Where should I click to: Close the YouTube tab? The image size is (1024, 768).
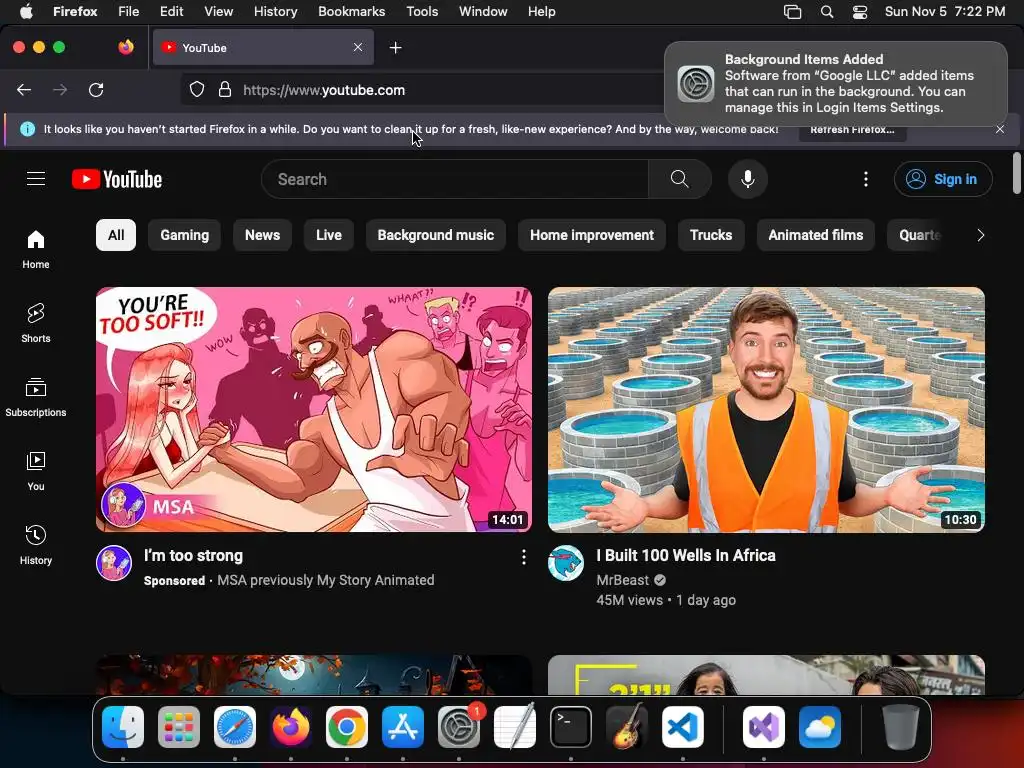coord(358,47)
